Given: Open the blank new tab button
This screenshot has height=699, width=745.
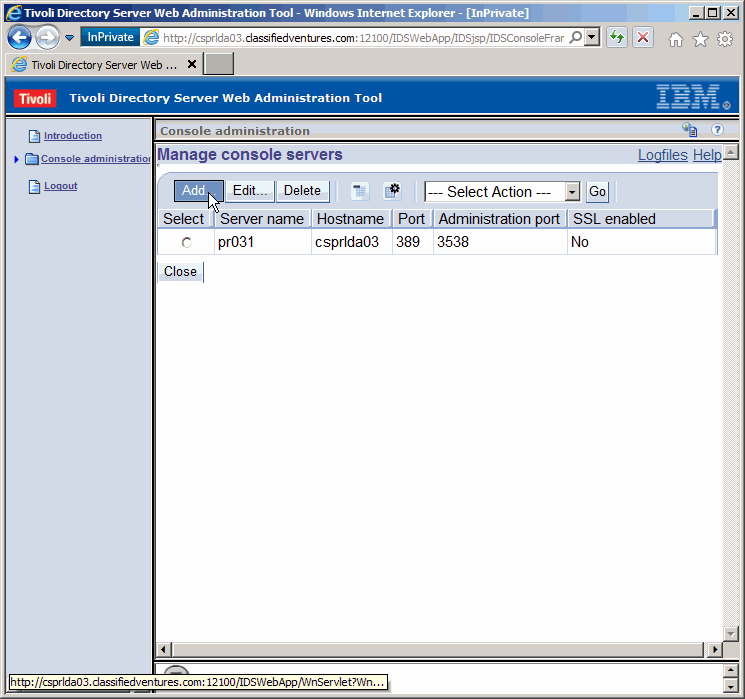Looking at the screenshot, I should pyautogui.click(x=218, y=64).
